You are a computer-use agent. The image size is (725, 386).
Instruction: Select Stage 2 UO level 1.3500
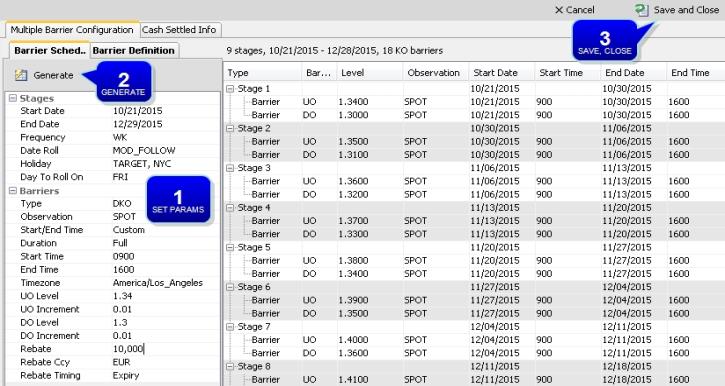[353, 141]
